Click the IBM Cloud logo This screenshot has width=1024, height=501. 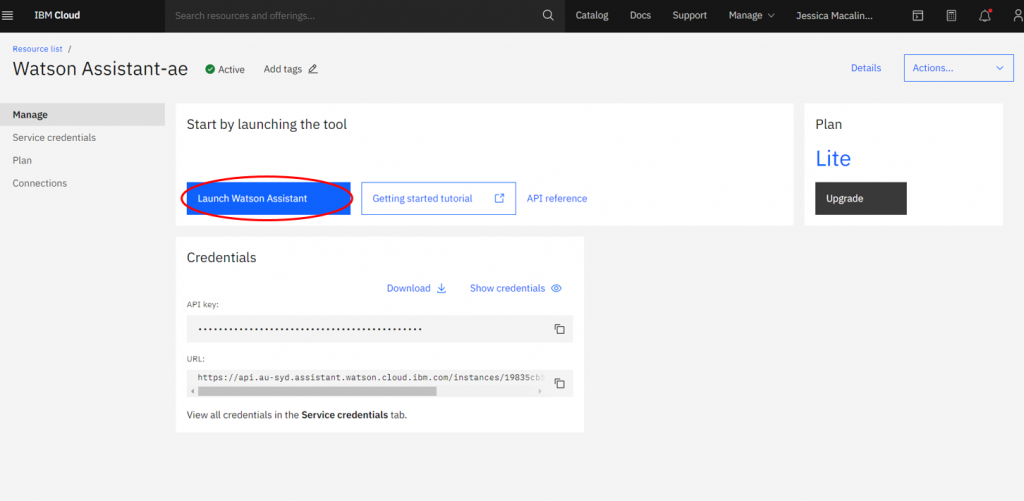(x=57, y=15)
